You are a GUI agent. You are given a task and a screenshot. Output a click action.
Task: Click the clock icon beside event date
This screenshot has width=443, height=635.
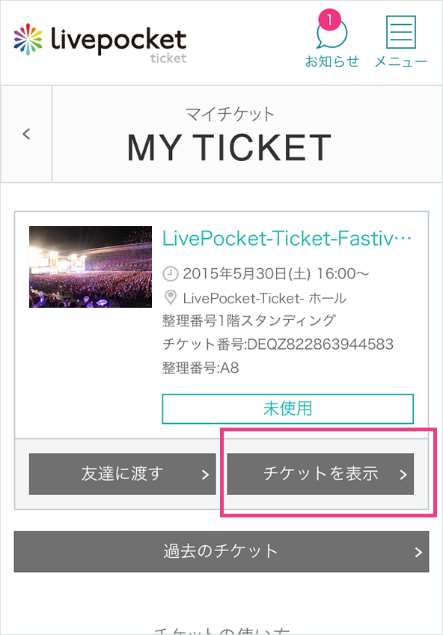[170, 274]
